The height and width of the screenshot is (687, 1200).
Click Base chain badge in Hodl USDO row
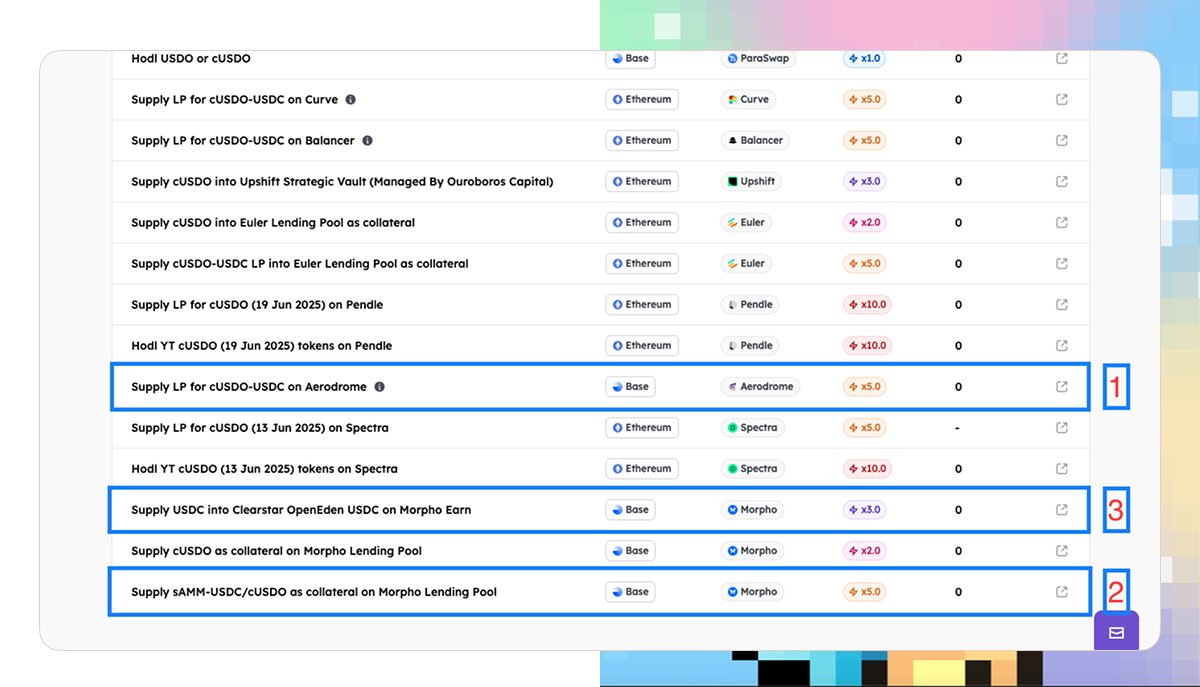tap(631, 58)
